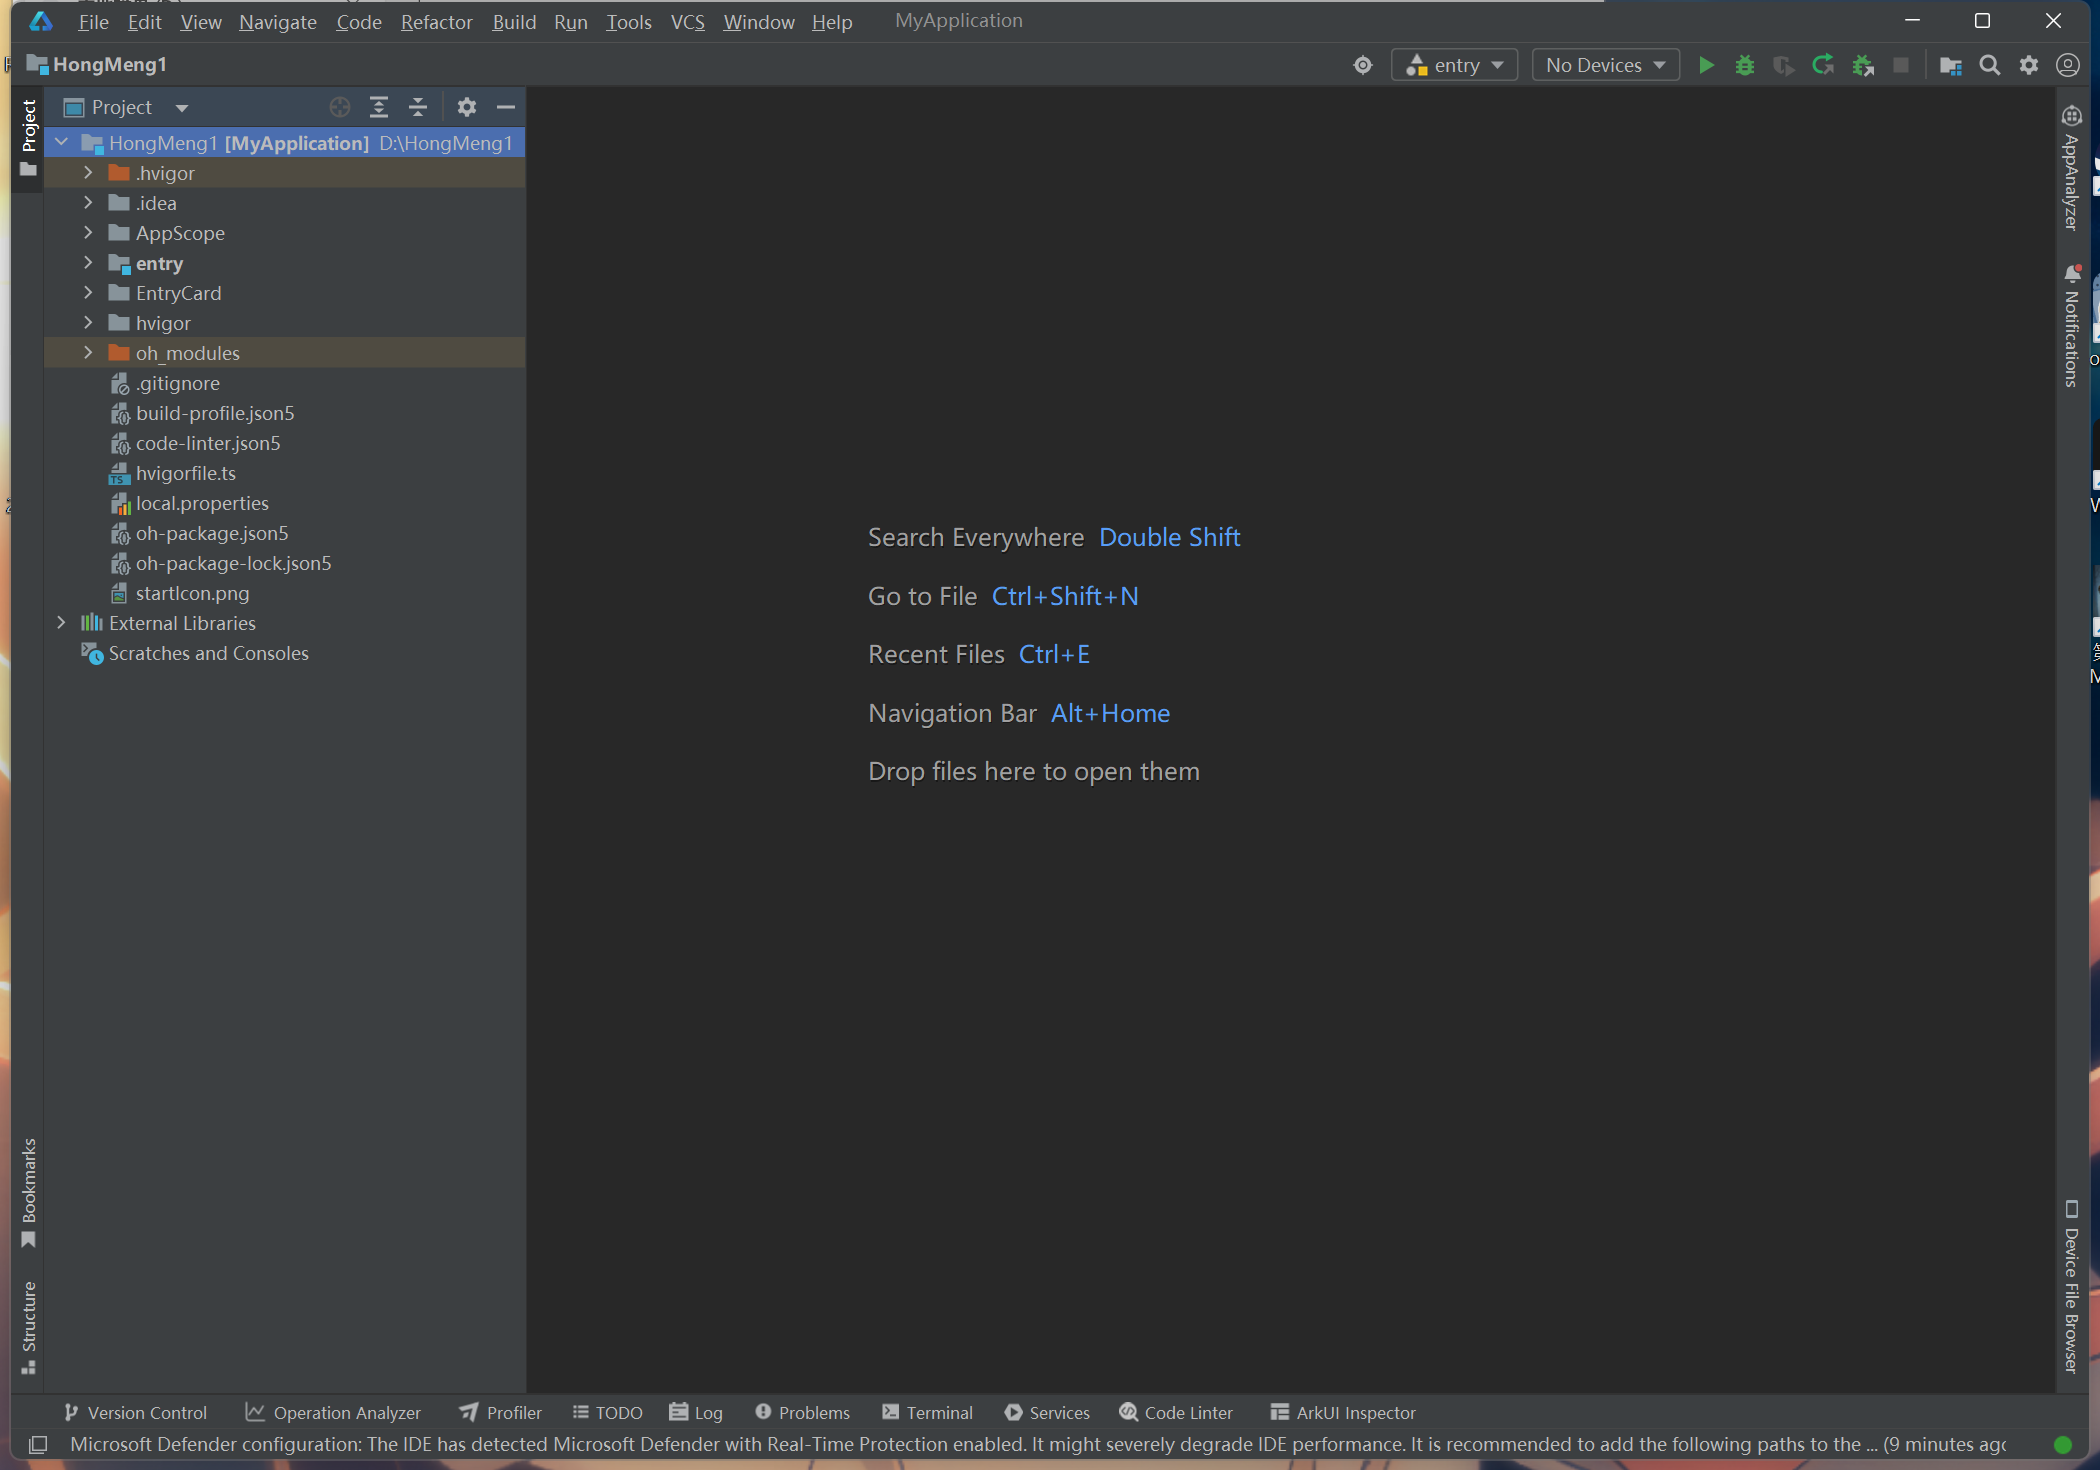2100x1470 pixels.
Task: Open the Problems tab
Action: click(803, 1413)
